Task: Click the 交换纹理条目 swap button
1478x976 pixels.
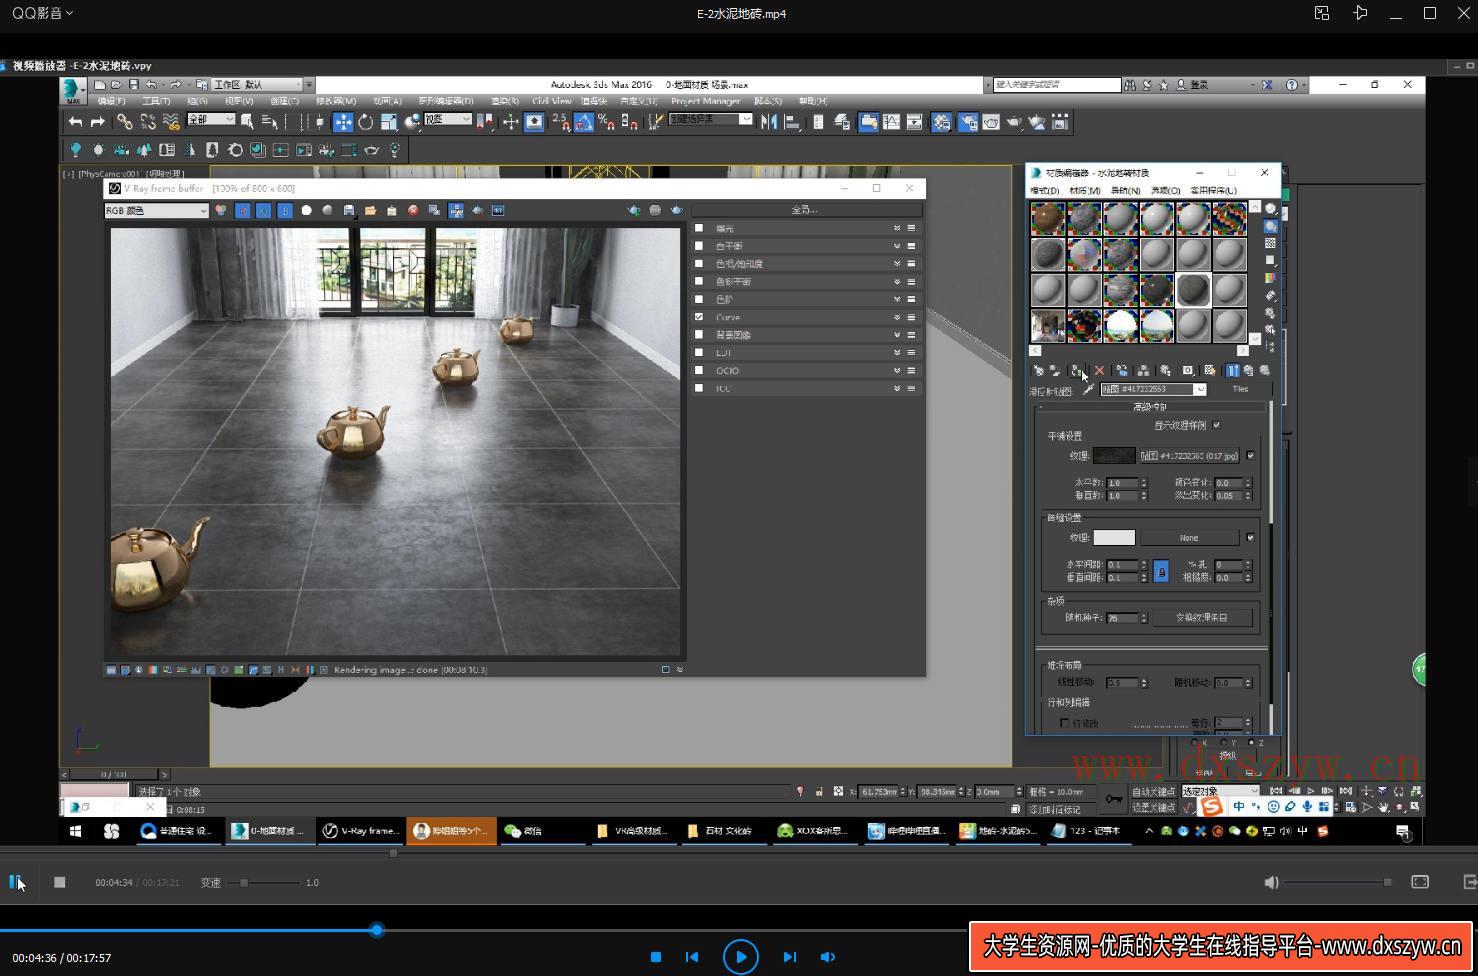Action: point(1201,618)
